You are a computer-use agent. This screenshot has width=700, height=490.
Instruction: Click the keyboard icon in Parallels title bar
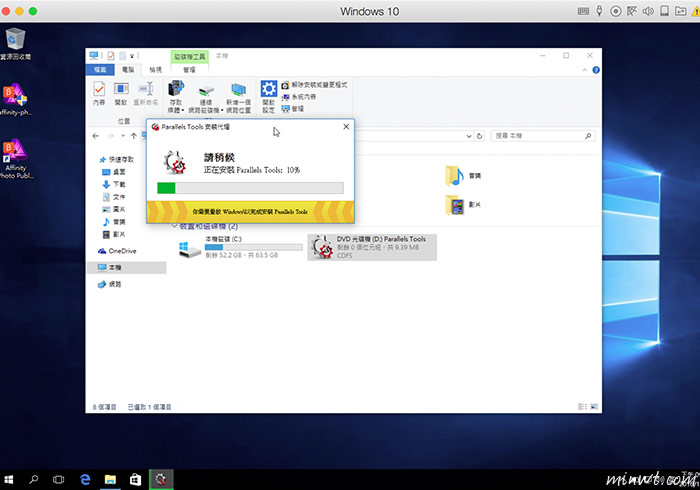point(583,11)
